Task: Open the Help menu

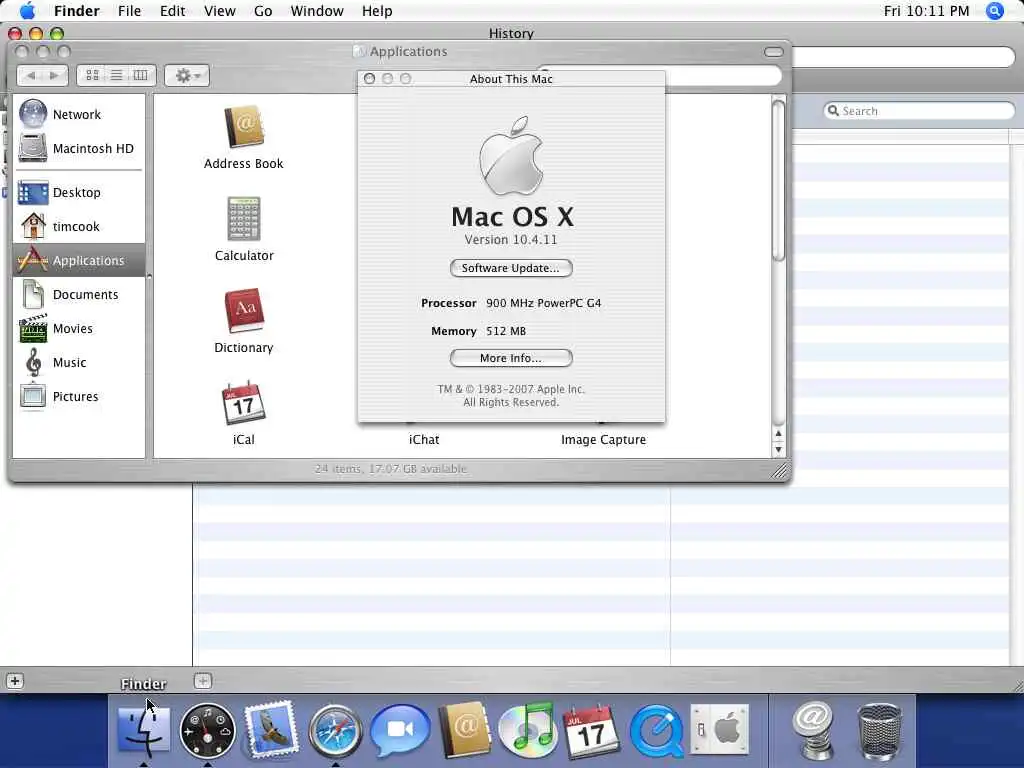Action: [377, 11]
